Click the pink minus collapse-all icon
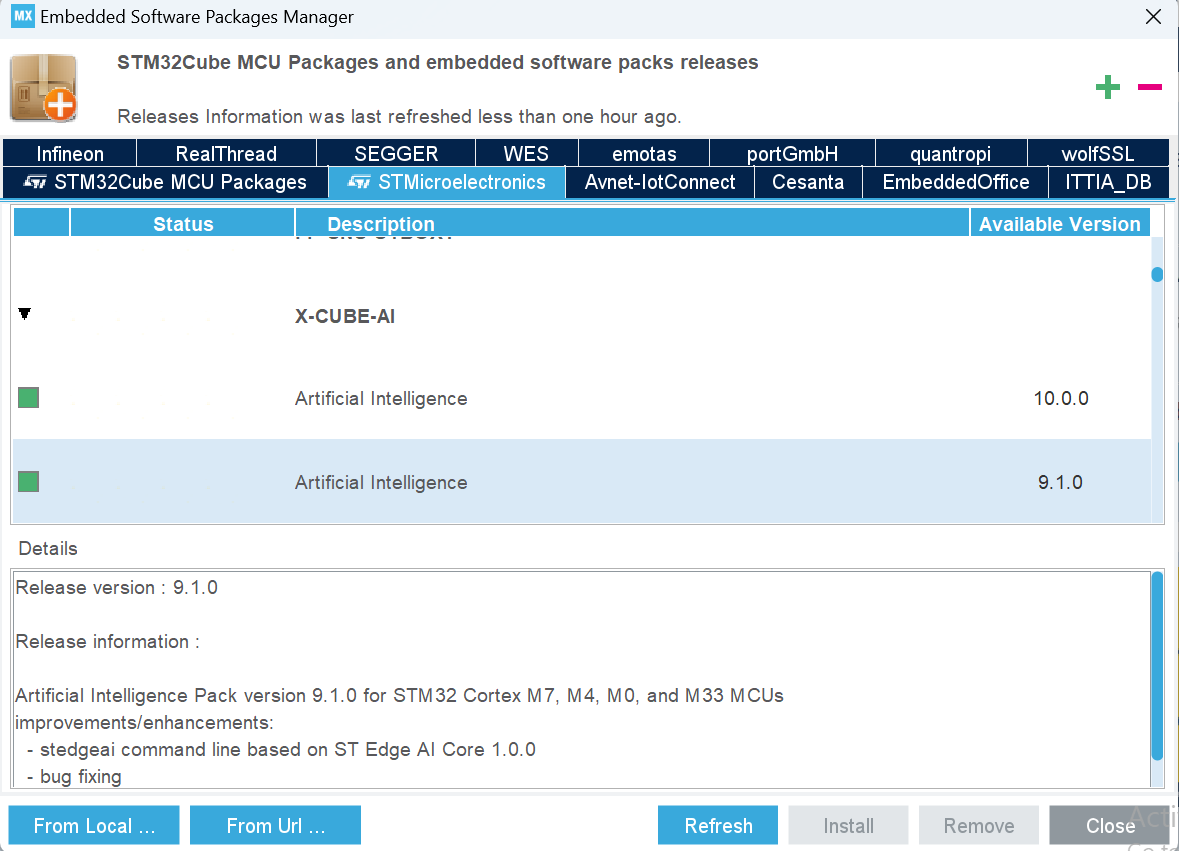This screenshot has width=1179, height=851. [x=1149, y=88]
